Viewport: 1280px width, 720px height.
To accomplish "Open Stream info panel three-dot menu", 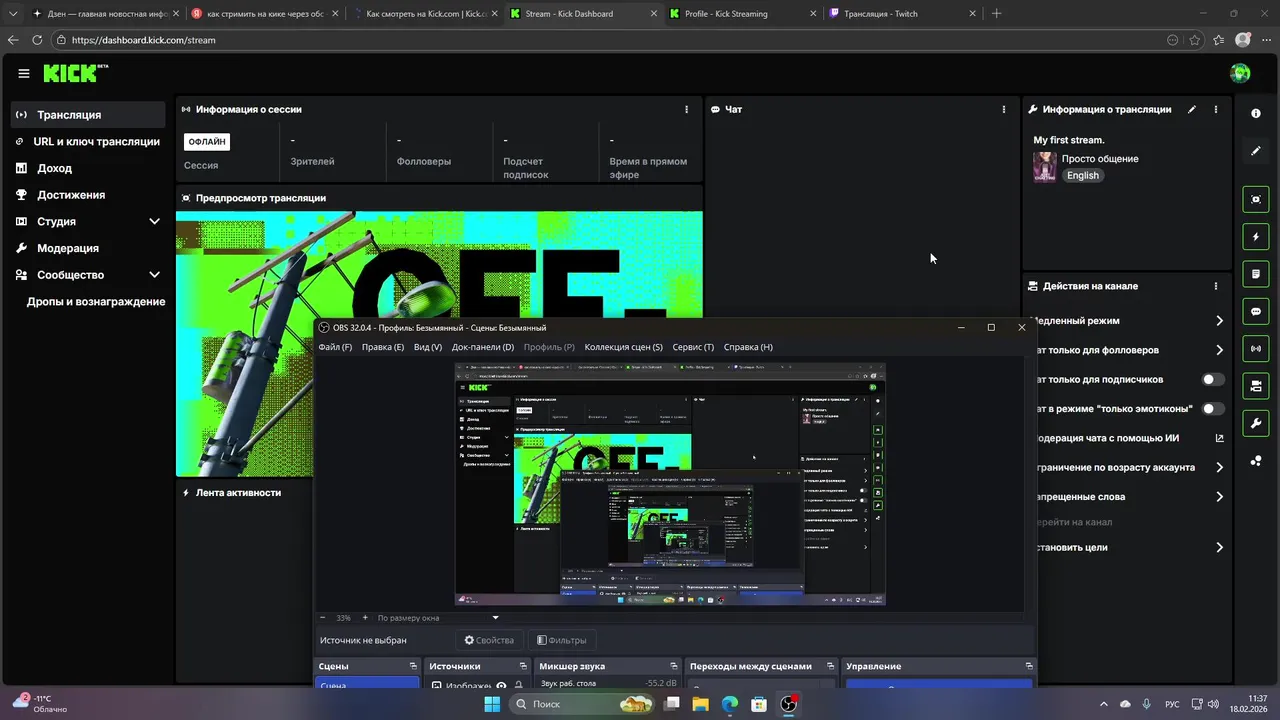I will click(x=1216, y=109).
